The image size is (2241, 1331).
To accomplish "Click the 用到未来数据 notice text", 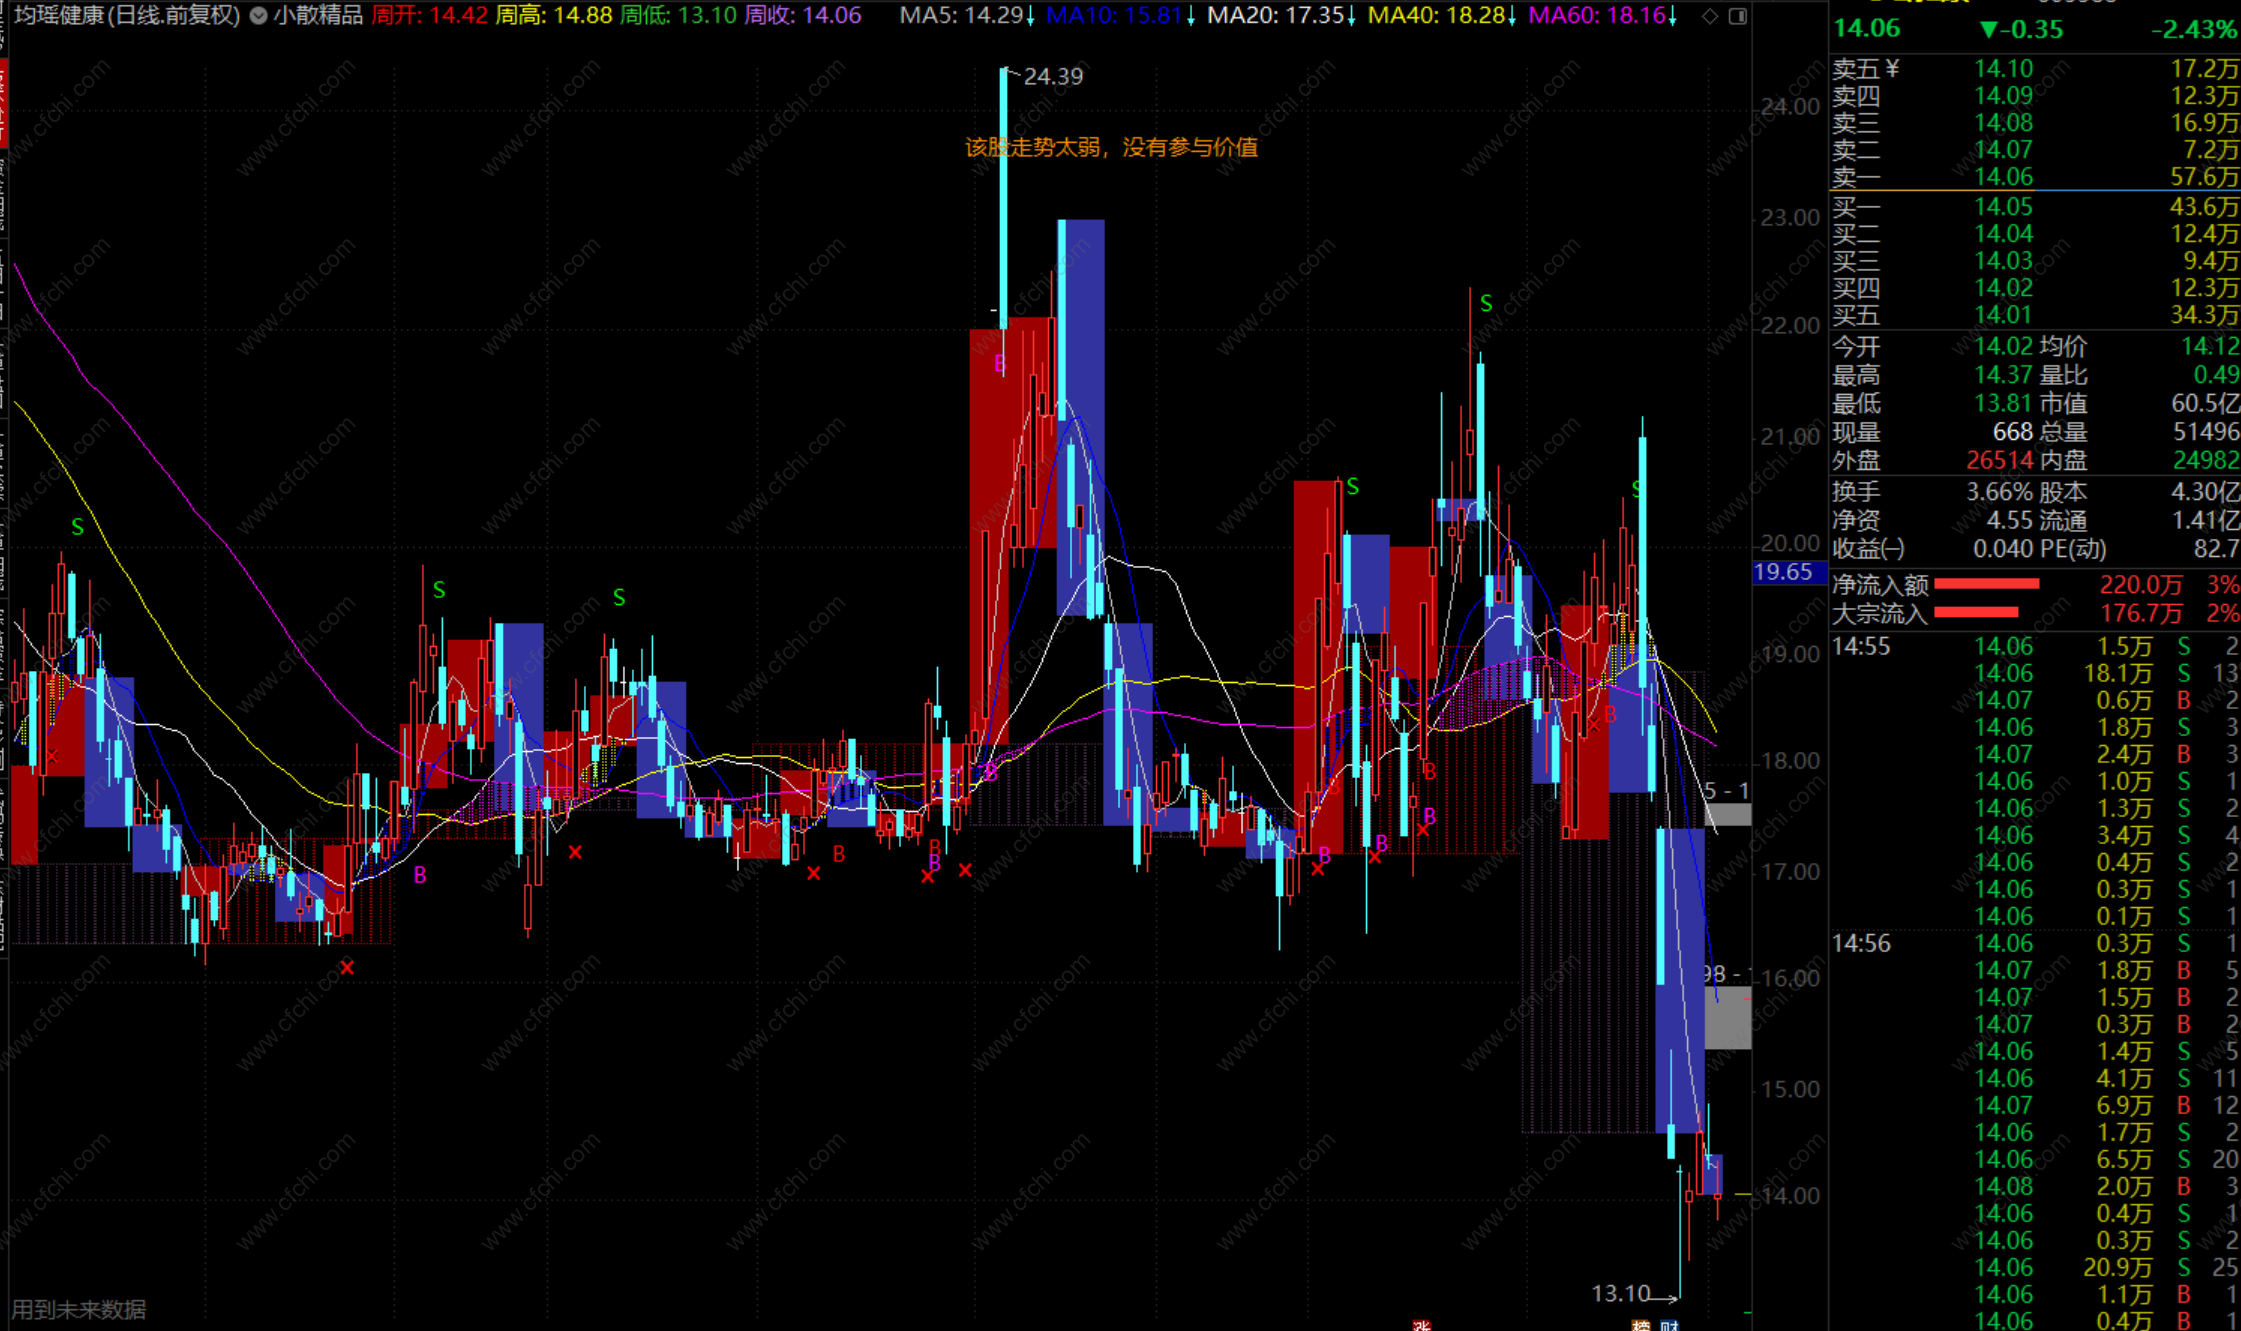I will click(79, 1309).
